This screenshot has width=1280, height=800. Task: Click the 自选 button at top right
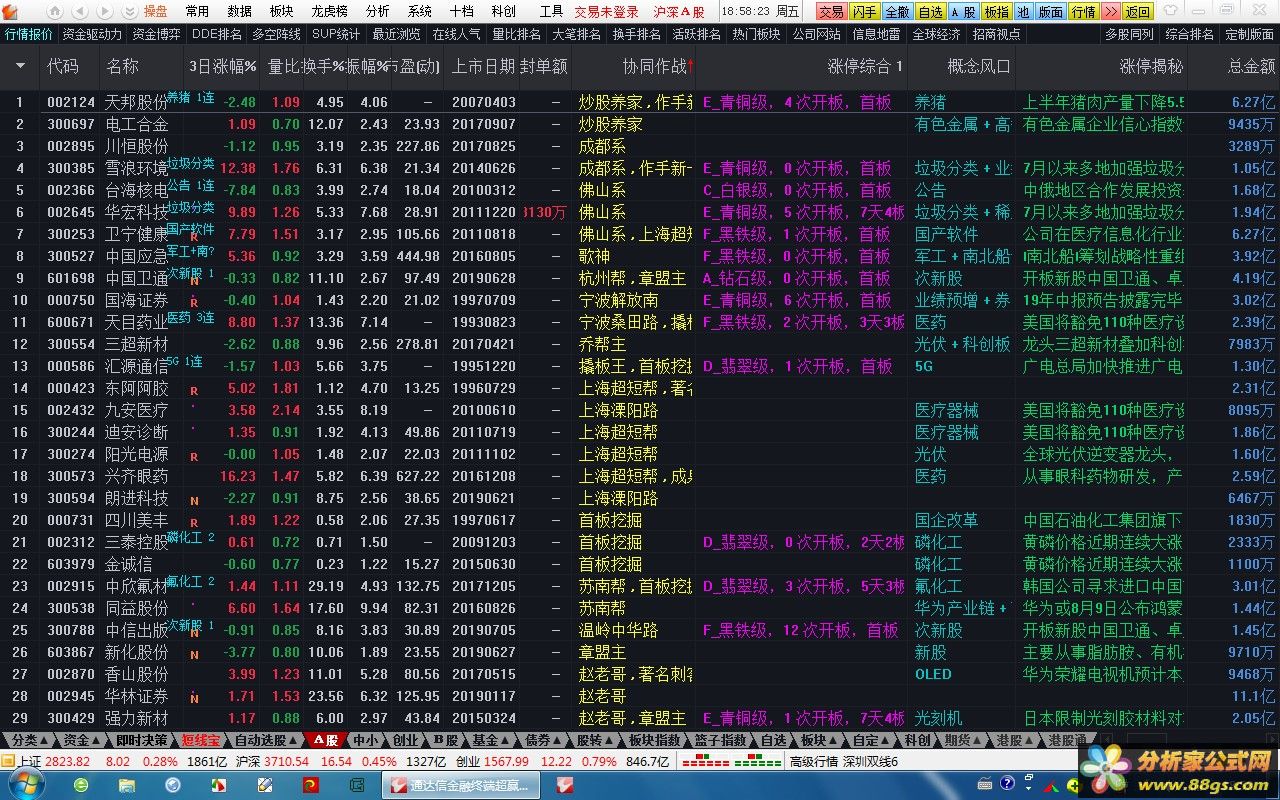pyautogui.click(x=930, y=12)
